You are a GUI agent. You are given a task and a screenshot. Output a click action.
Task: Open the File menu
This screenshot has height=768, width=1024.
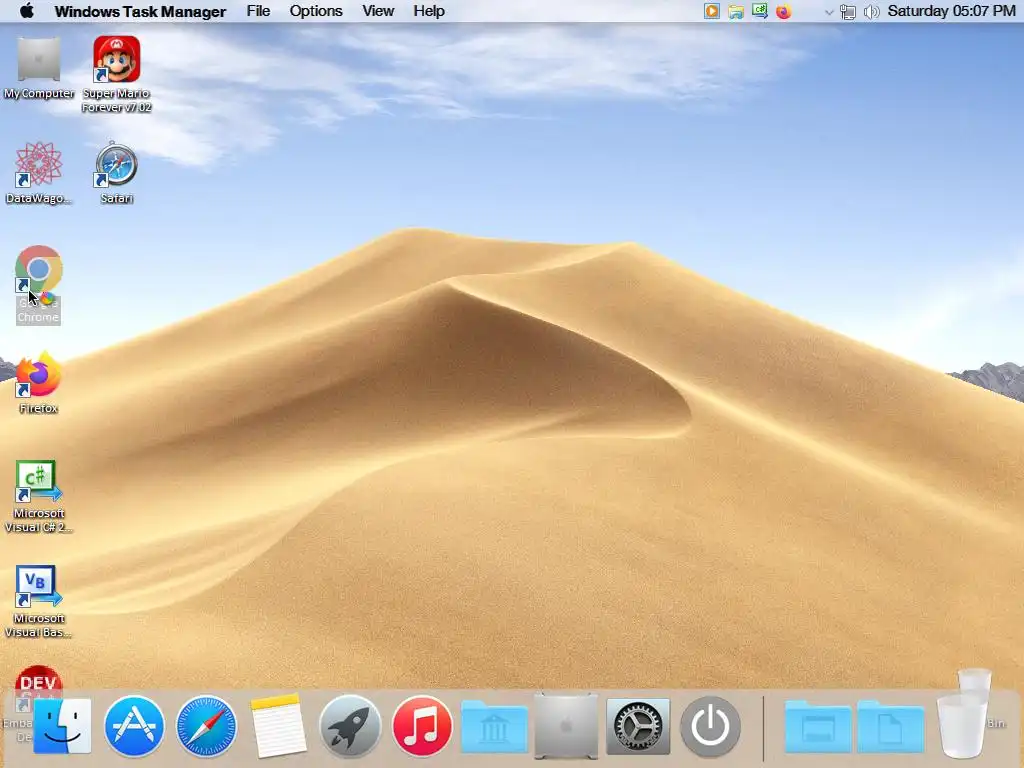258,11
